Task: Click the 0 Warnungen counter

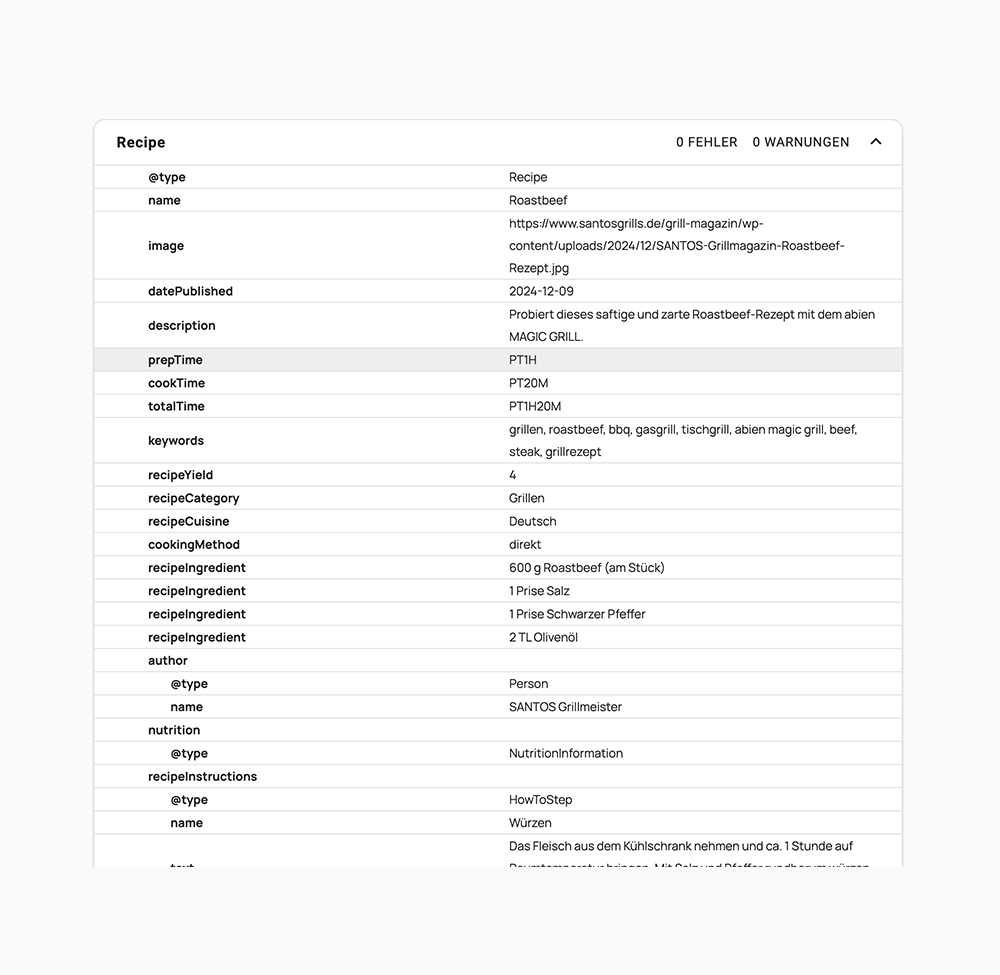Action: (800, 142)
